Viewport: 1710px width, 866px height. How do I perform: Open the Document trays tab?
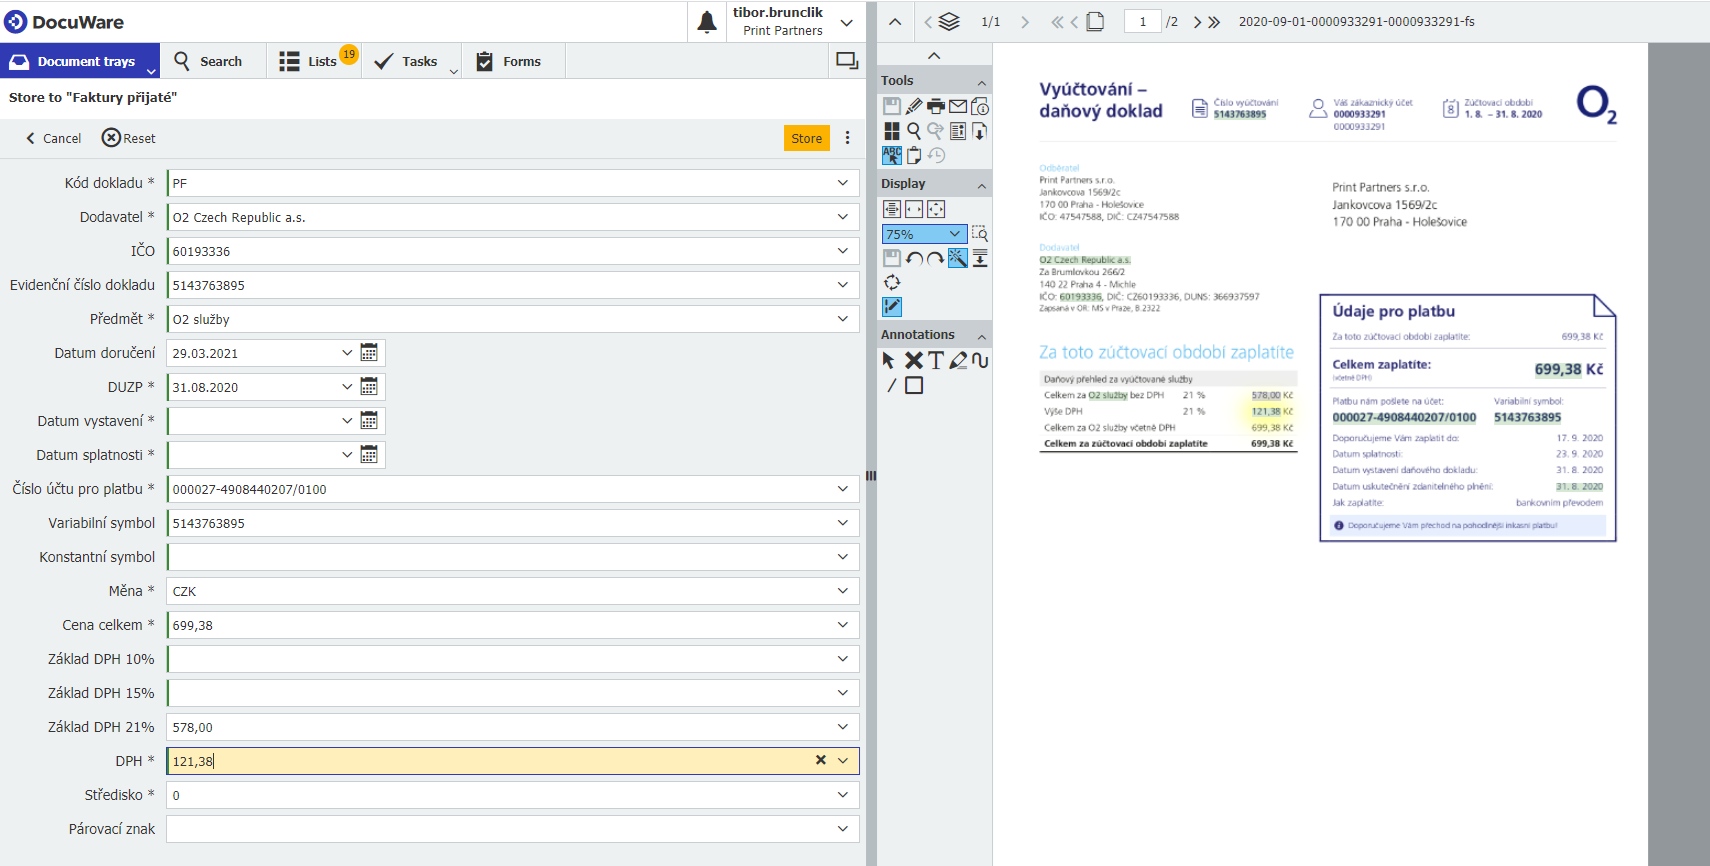pyautogui.click(x=80, y=61)
